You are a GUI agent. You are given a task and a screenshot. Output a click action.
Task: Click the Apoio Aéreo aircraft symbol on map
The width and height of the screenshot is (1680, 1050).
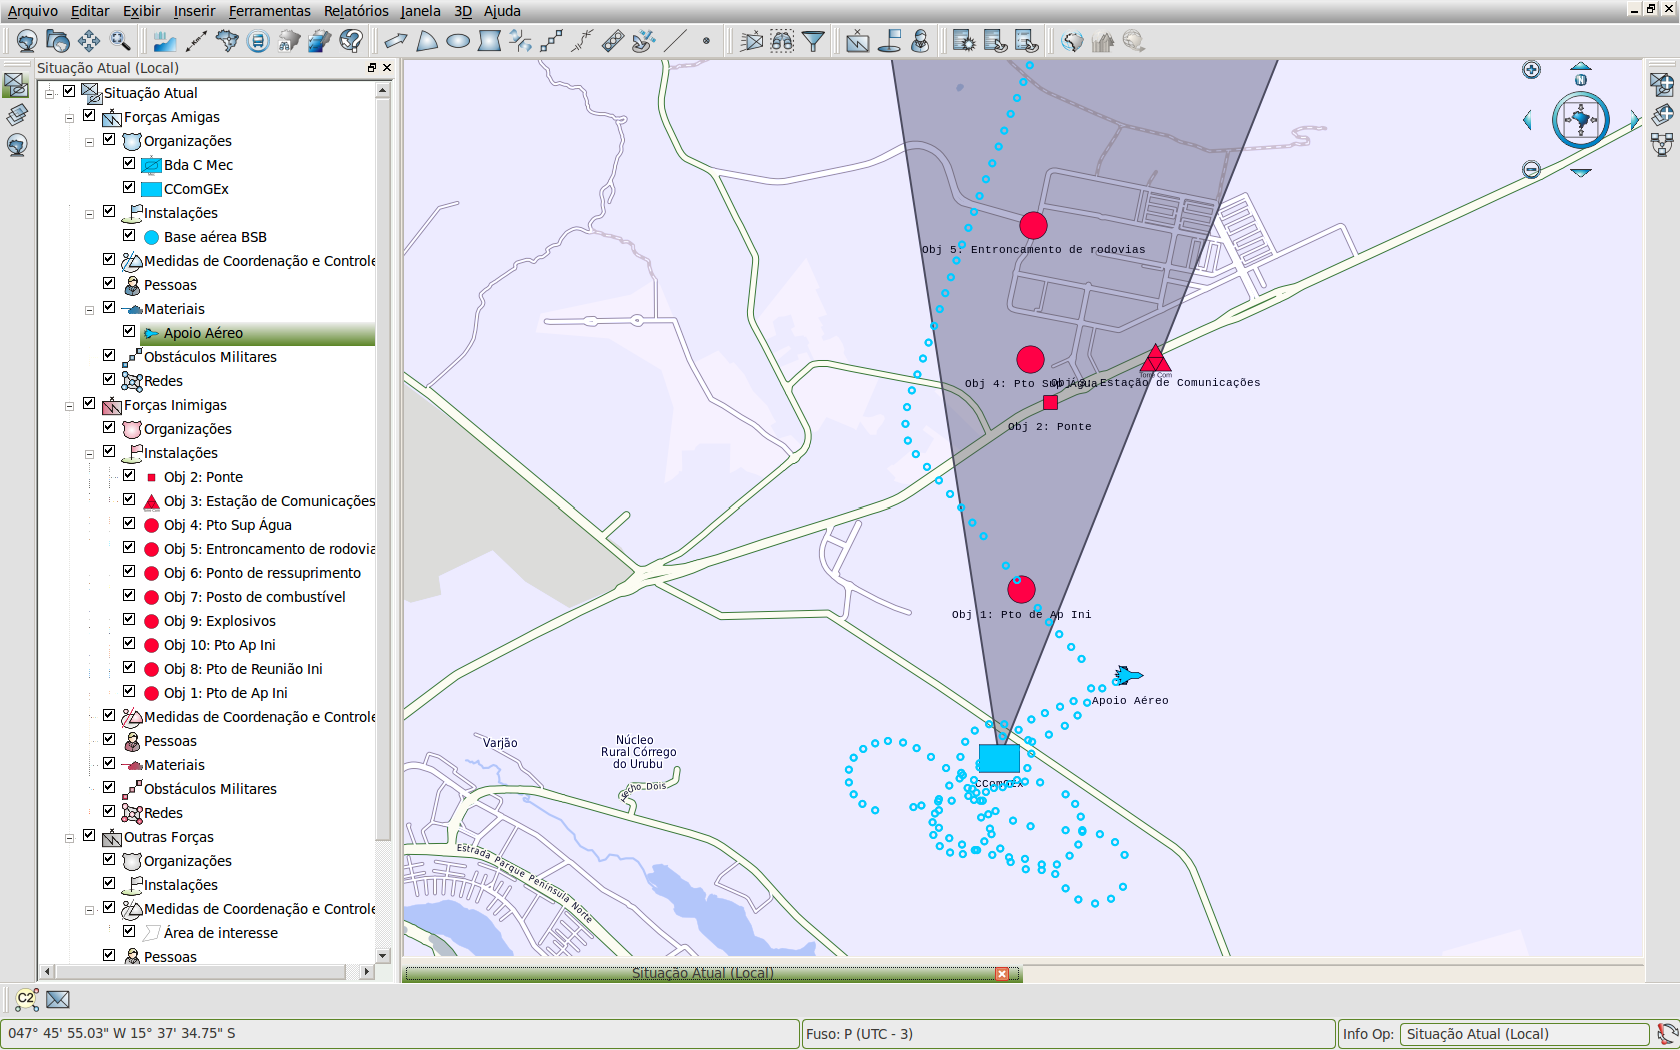tap(1127, 675)
